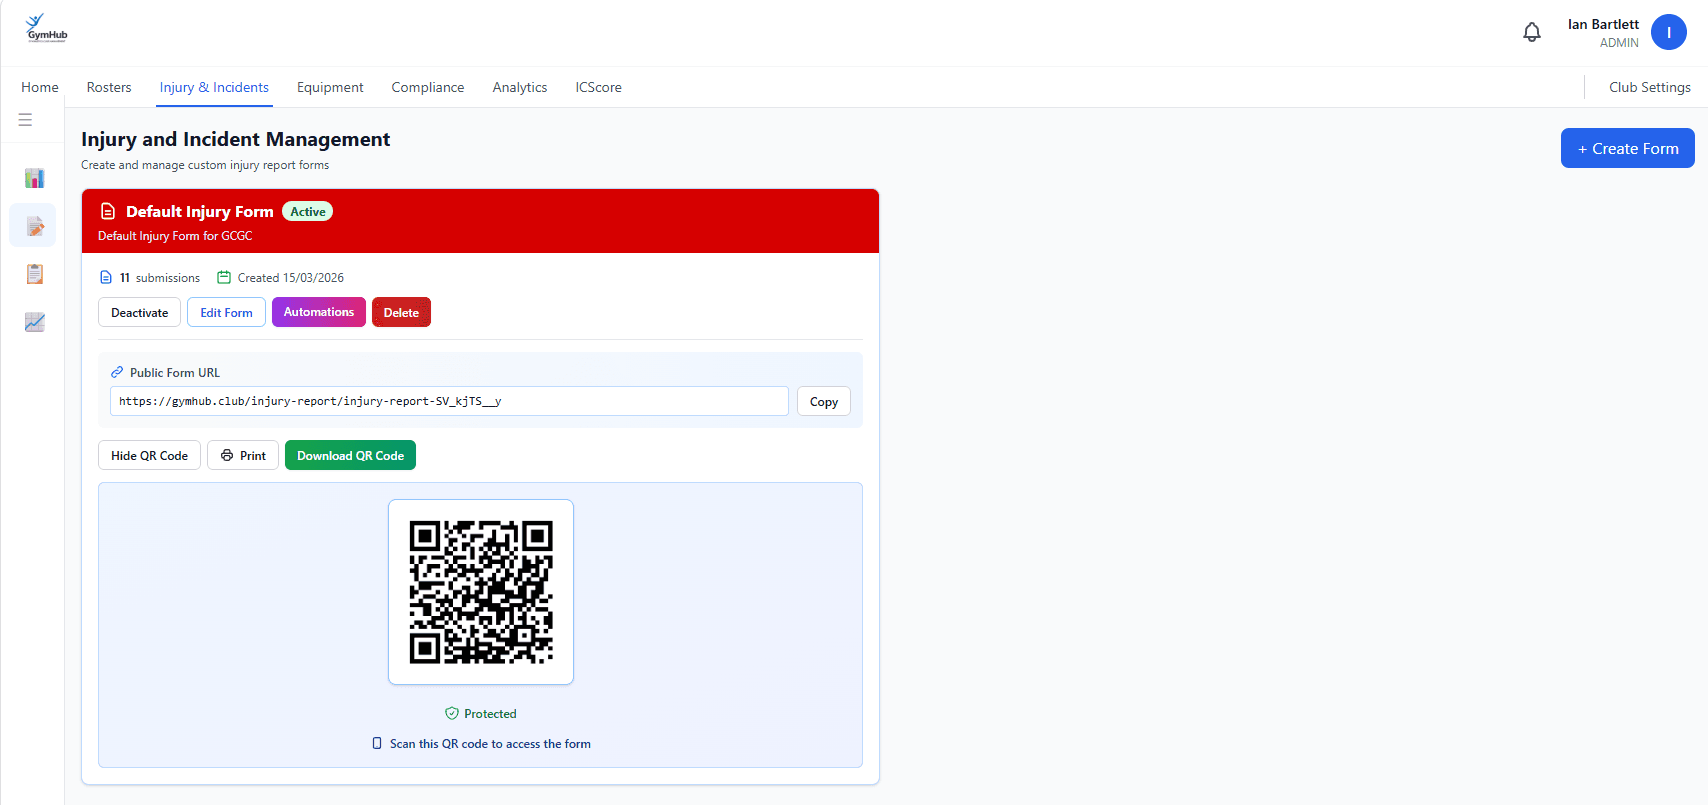1708x805 pixels.
Task: Open Club Settings
Action: 1650,88
